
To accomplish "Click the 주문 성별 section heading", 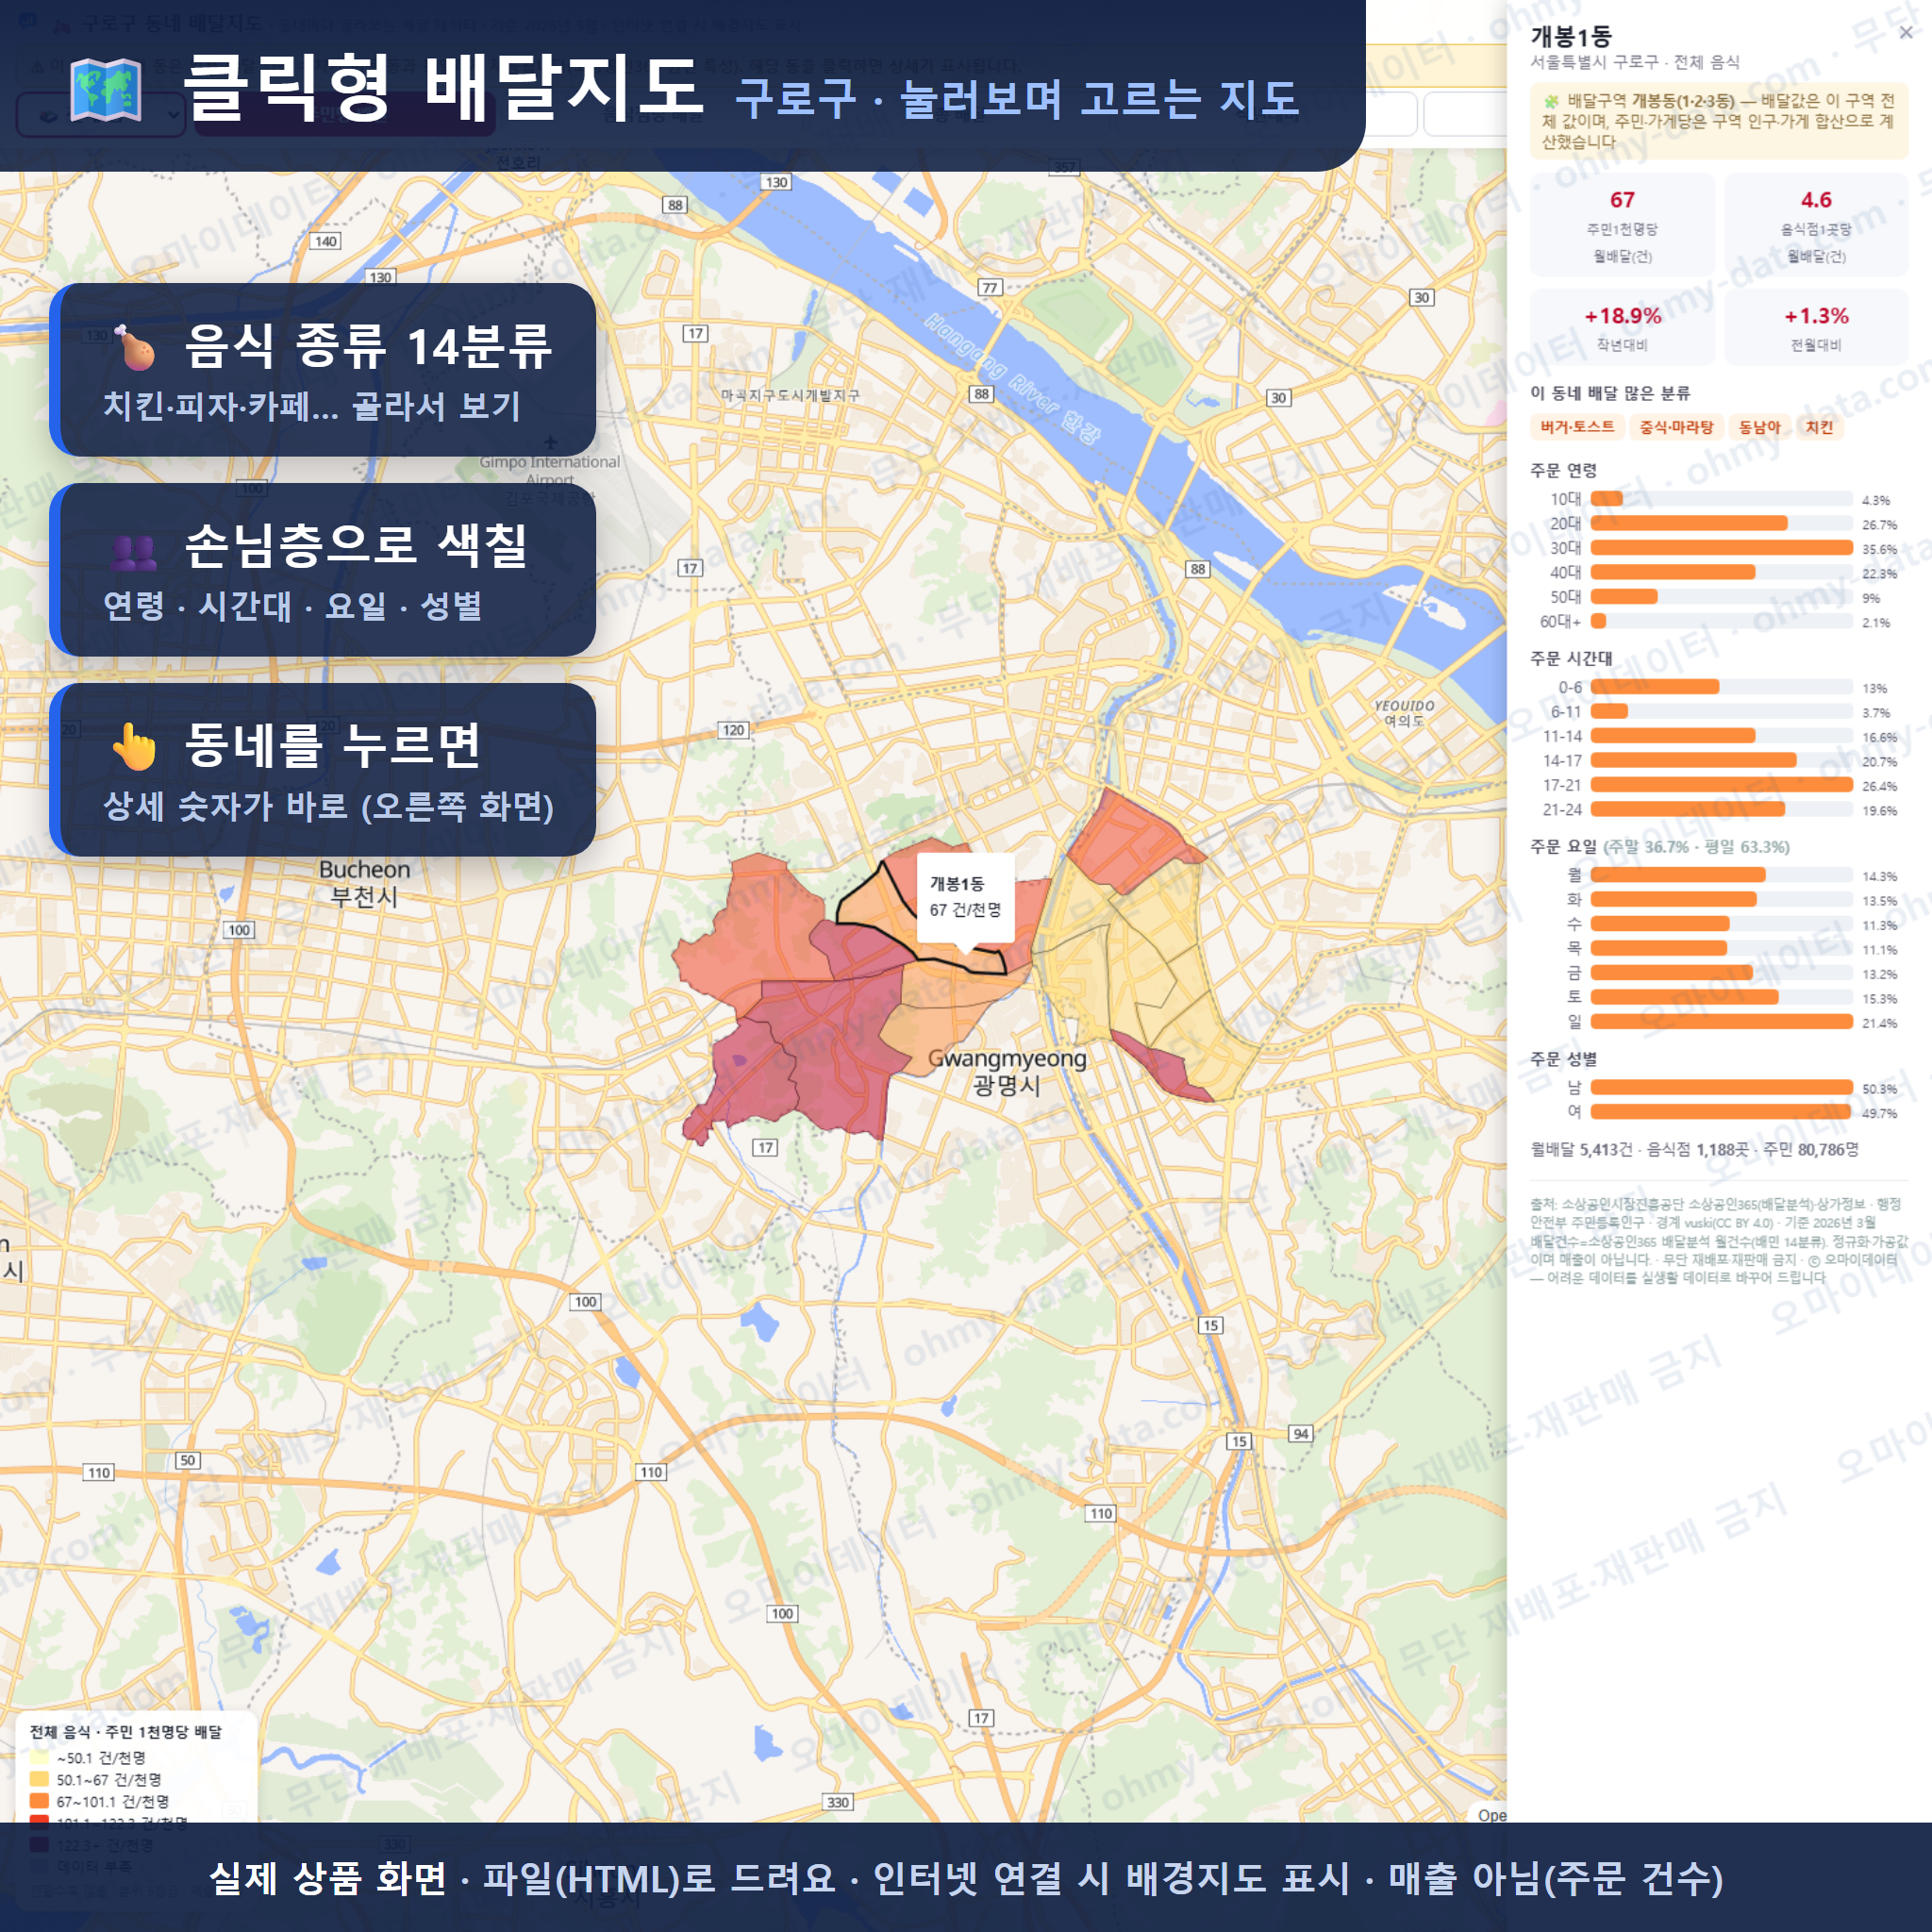I will 1564,1058.
